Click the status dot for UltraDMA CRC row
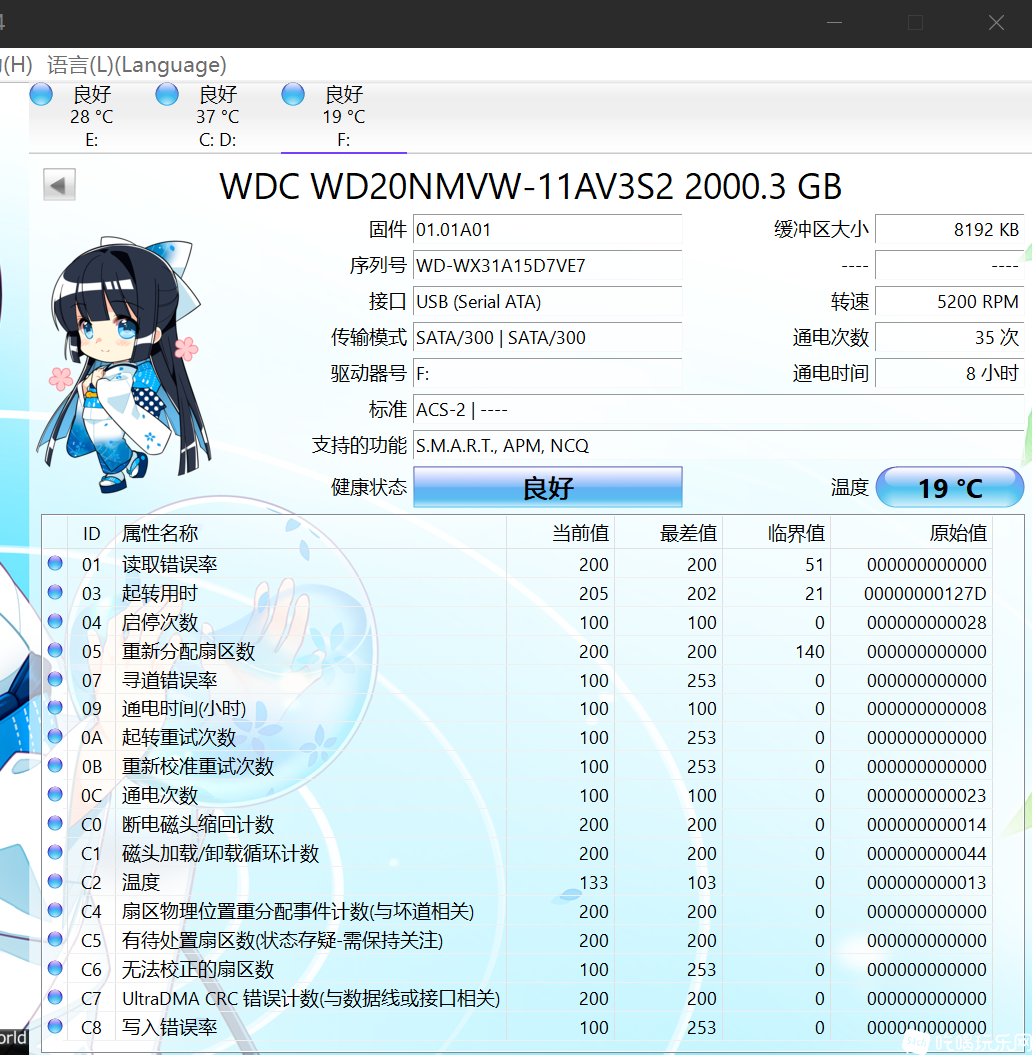This screenshot has height=1055, width=1032. [55, 997]
